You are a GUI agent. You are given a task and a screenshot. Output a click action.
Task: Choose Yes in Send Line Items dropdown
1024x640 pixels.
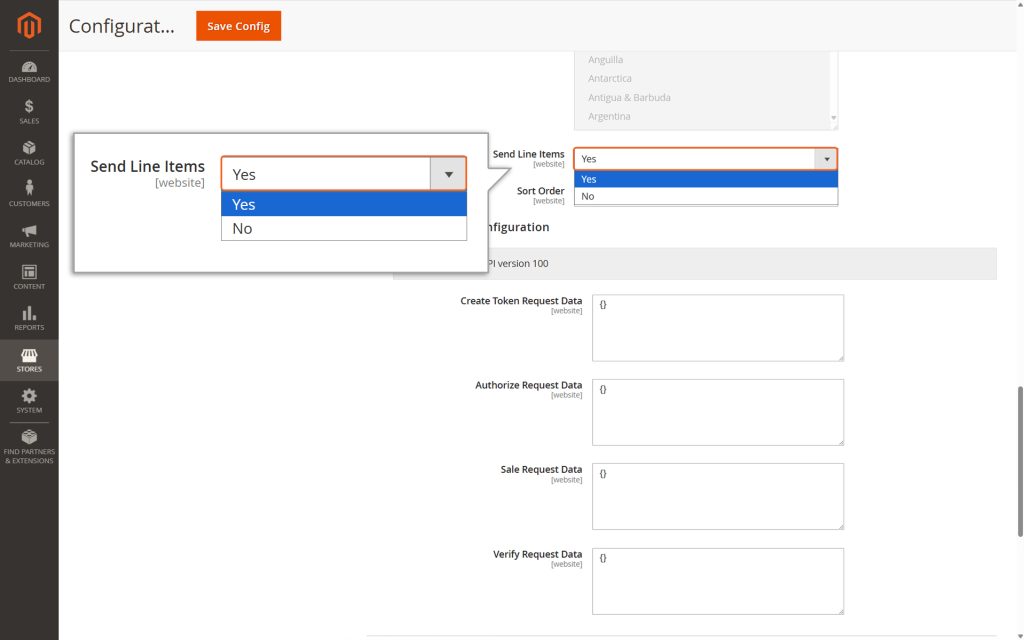pyautogui.click(x=705, y=179)
